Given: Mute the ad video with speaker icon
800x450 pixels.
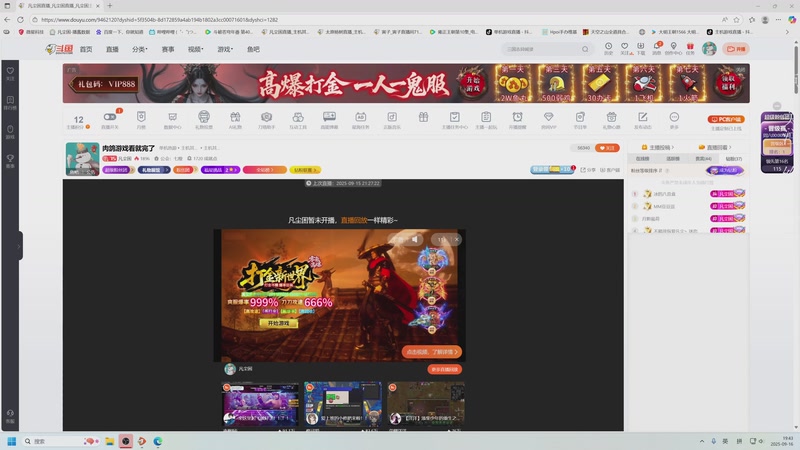Looking at the screenshot, I should (415, 239).
